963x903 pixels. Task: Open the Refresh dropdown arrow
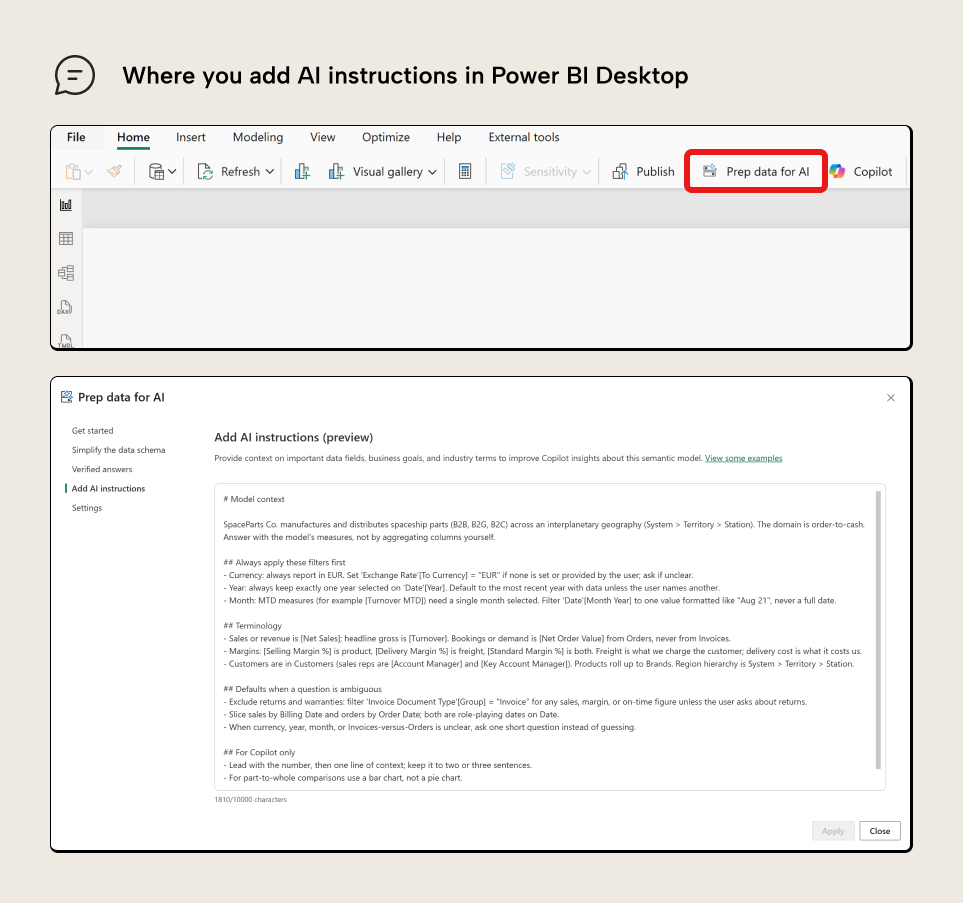[270, 172]
